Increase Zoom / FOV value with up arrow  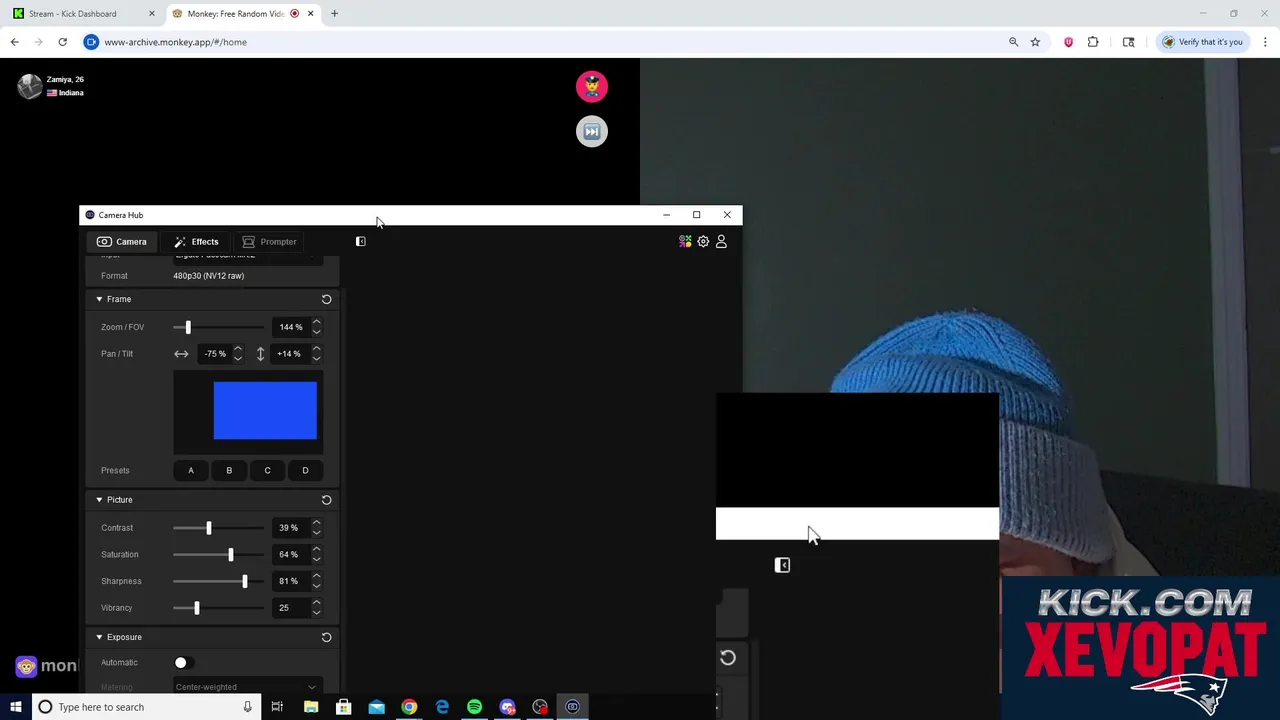(x=316, y=322)
